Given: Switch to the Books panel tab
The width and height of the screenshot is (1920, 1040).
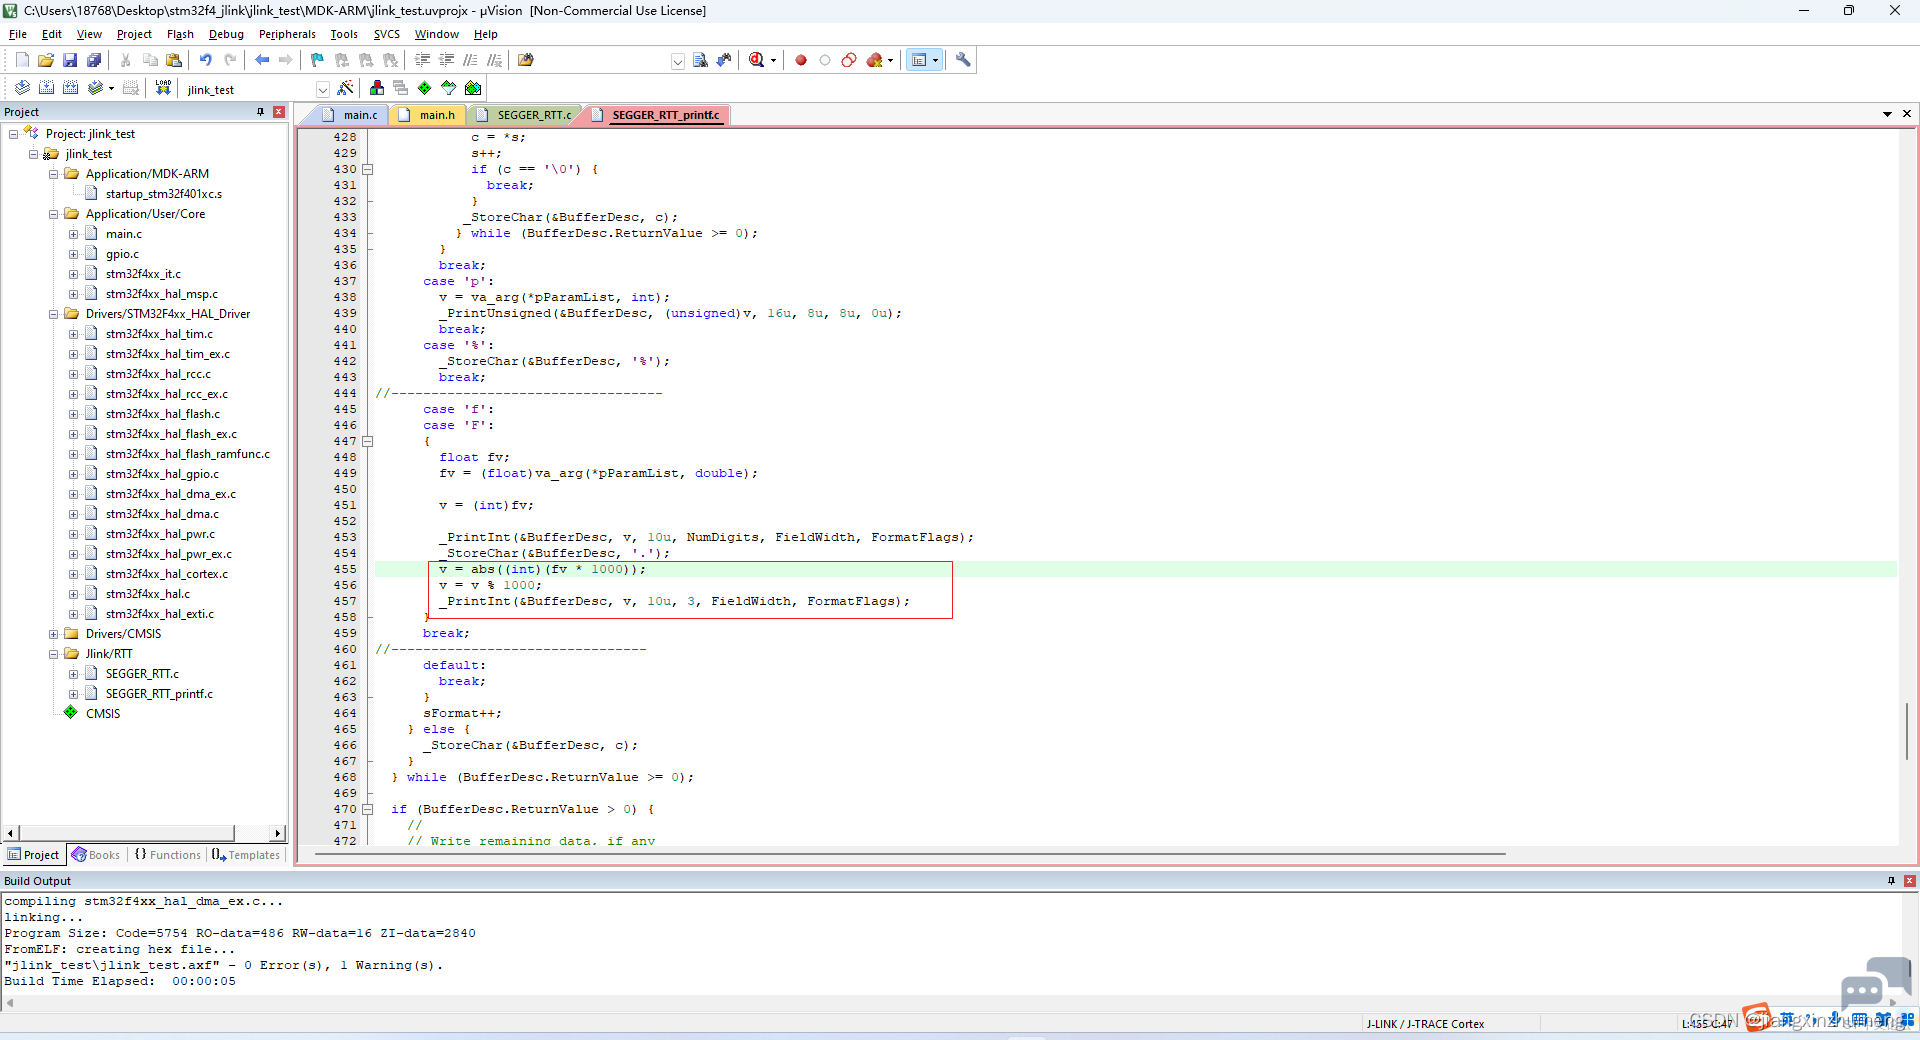Looking at the screenshot, I should point(96,855).
